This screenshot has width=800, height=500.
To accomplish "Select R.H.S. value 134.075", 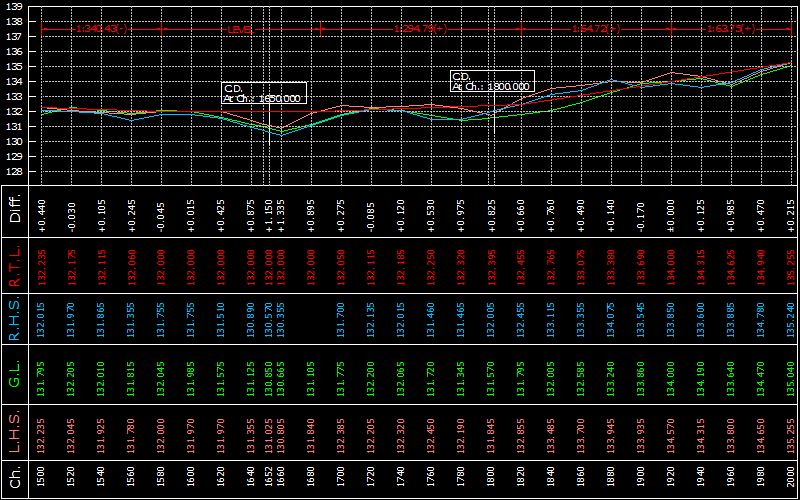I will tap(611, 319).
